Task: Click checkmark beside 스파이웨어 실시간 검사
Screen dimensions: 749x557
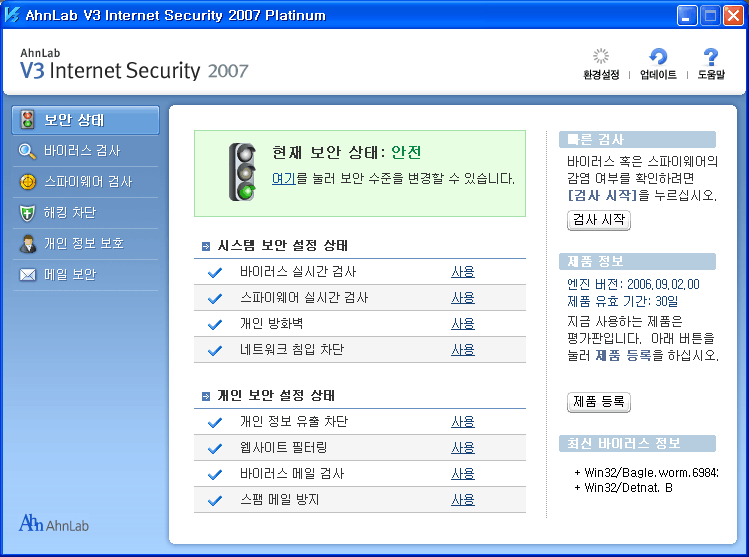Action: point(215,298)
